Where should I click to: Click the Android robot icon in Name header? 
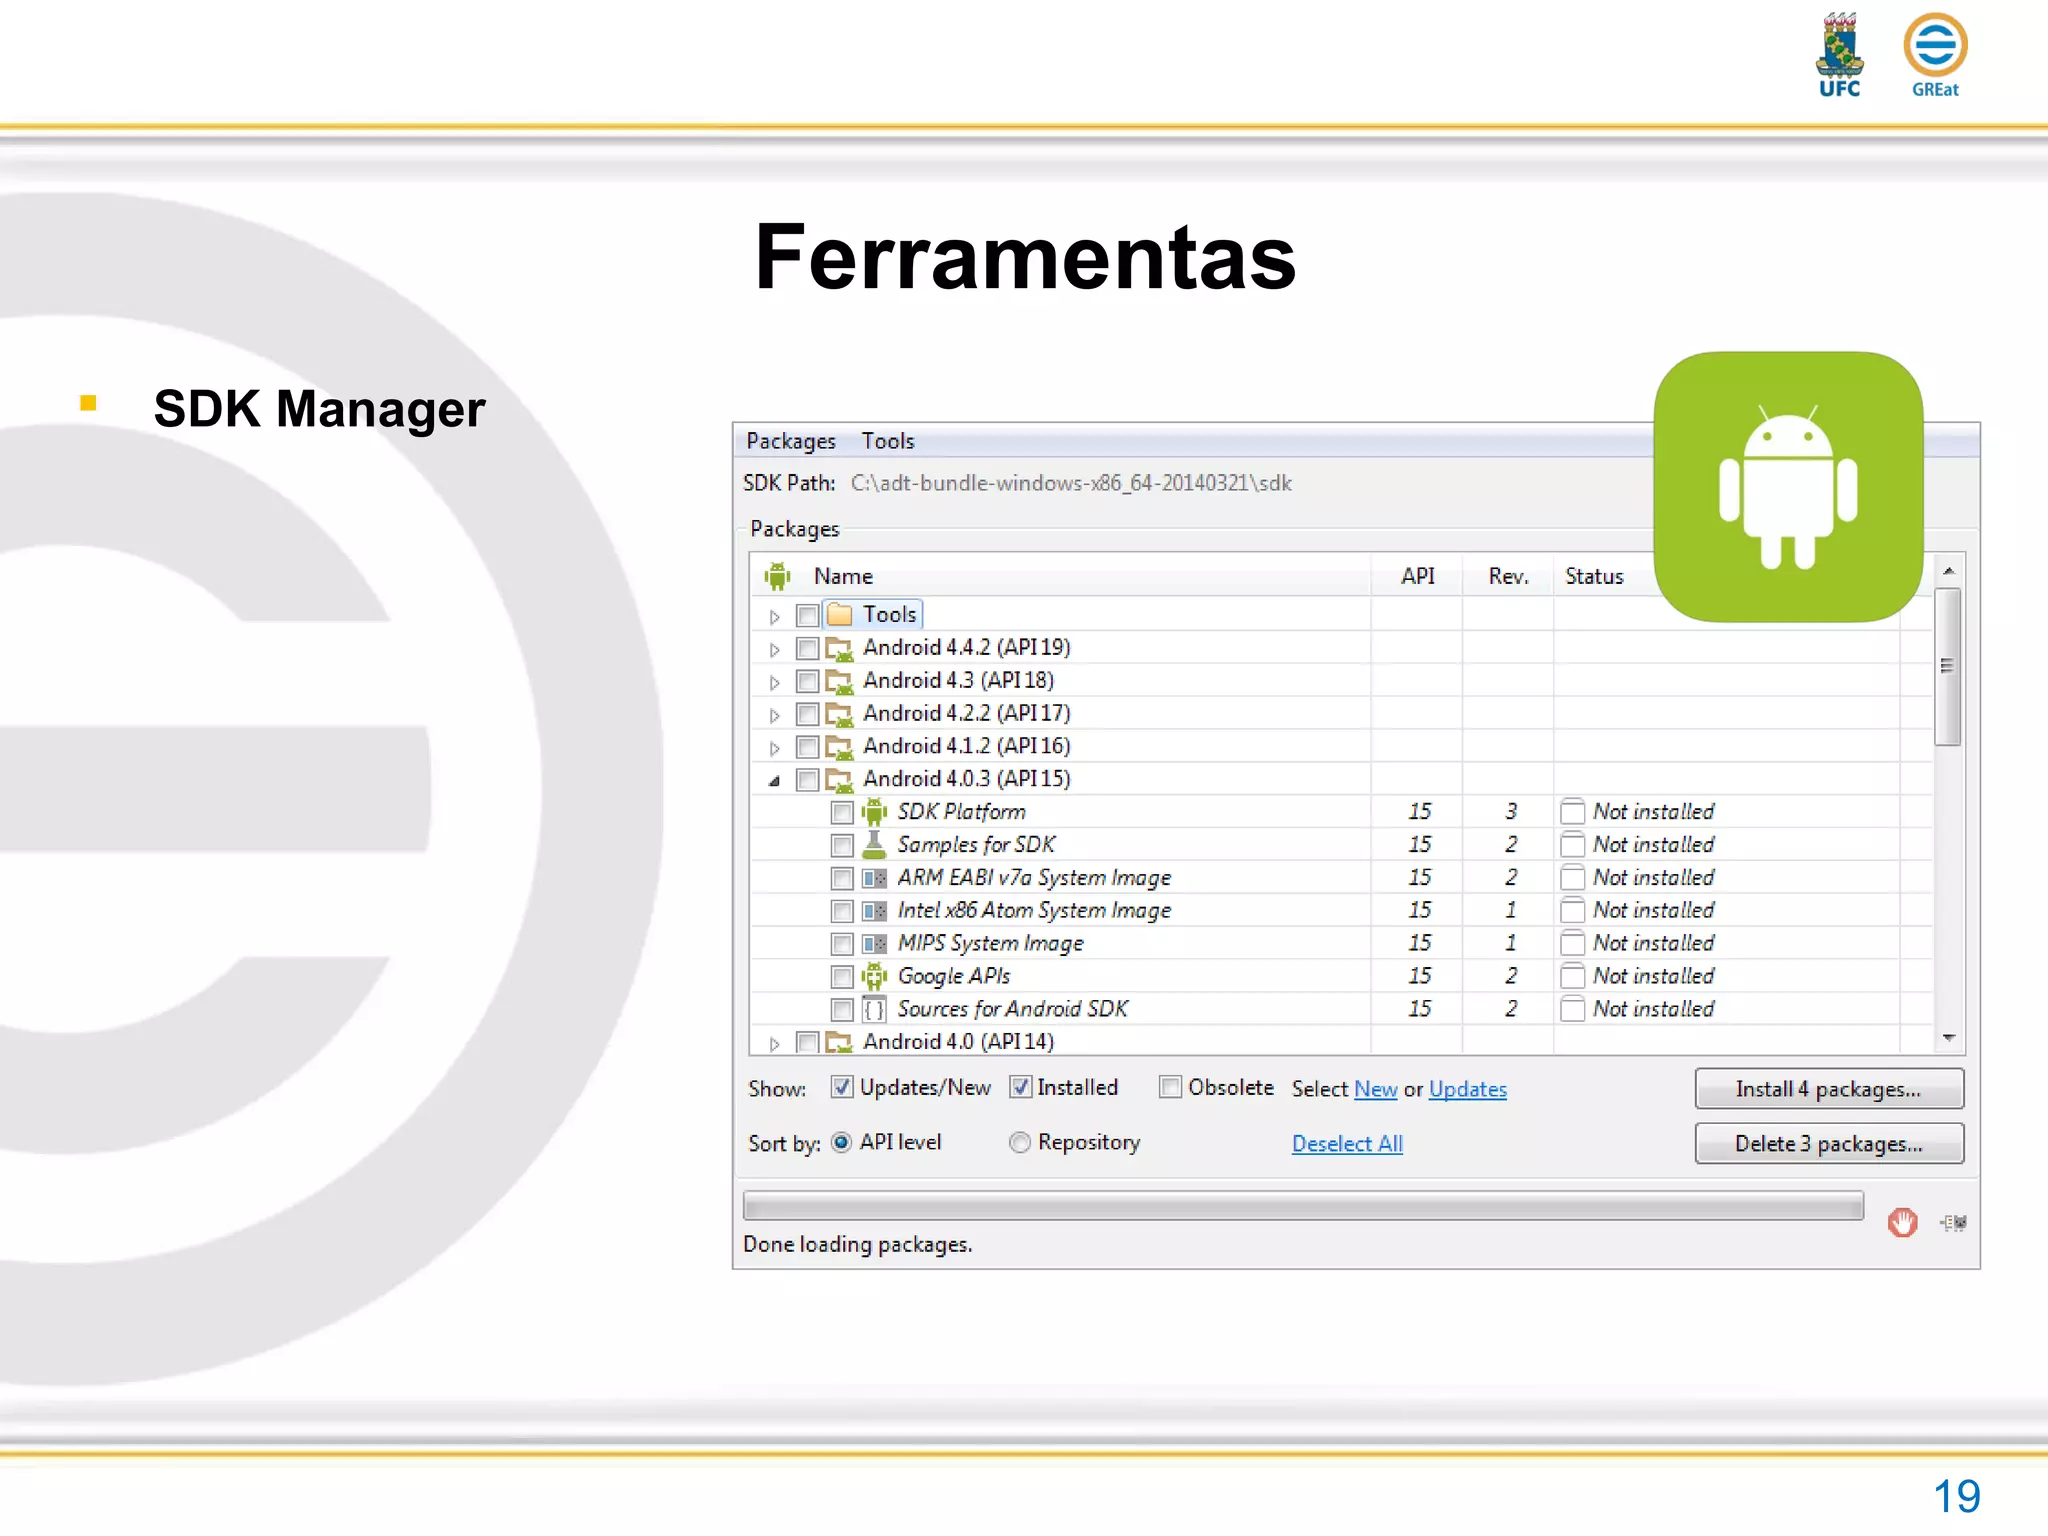[777, 576]
